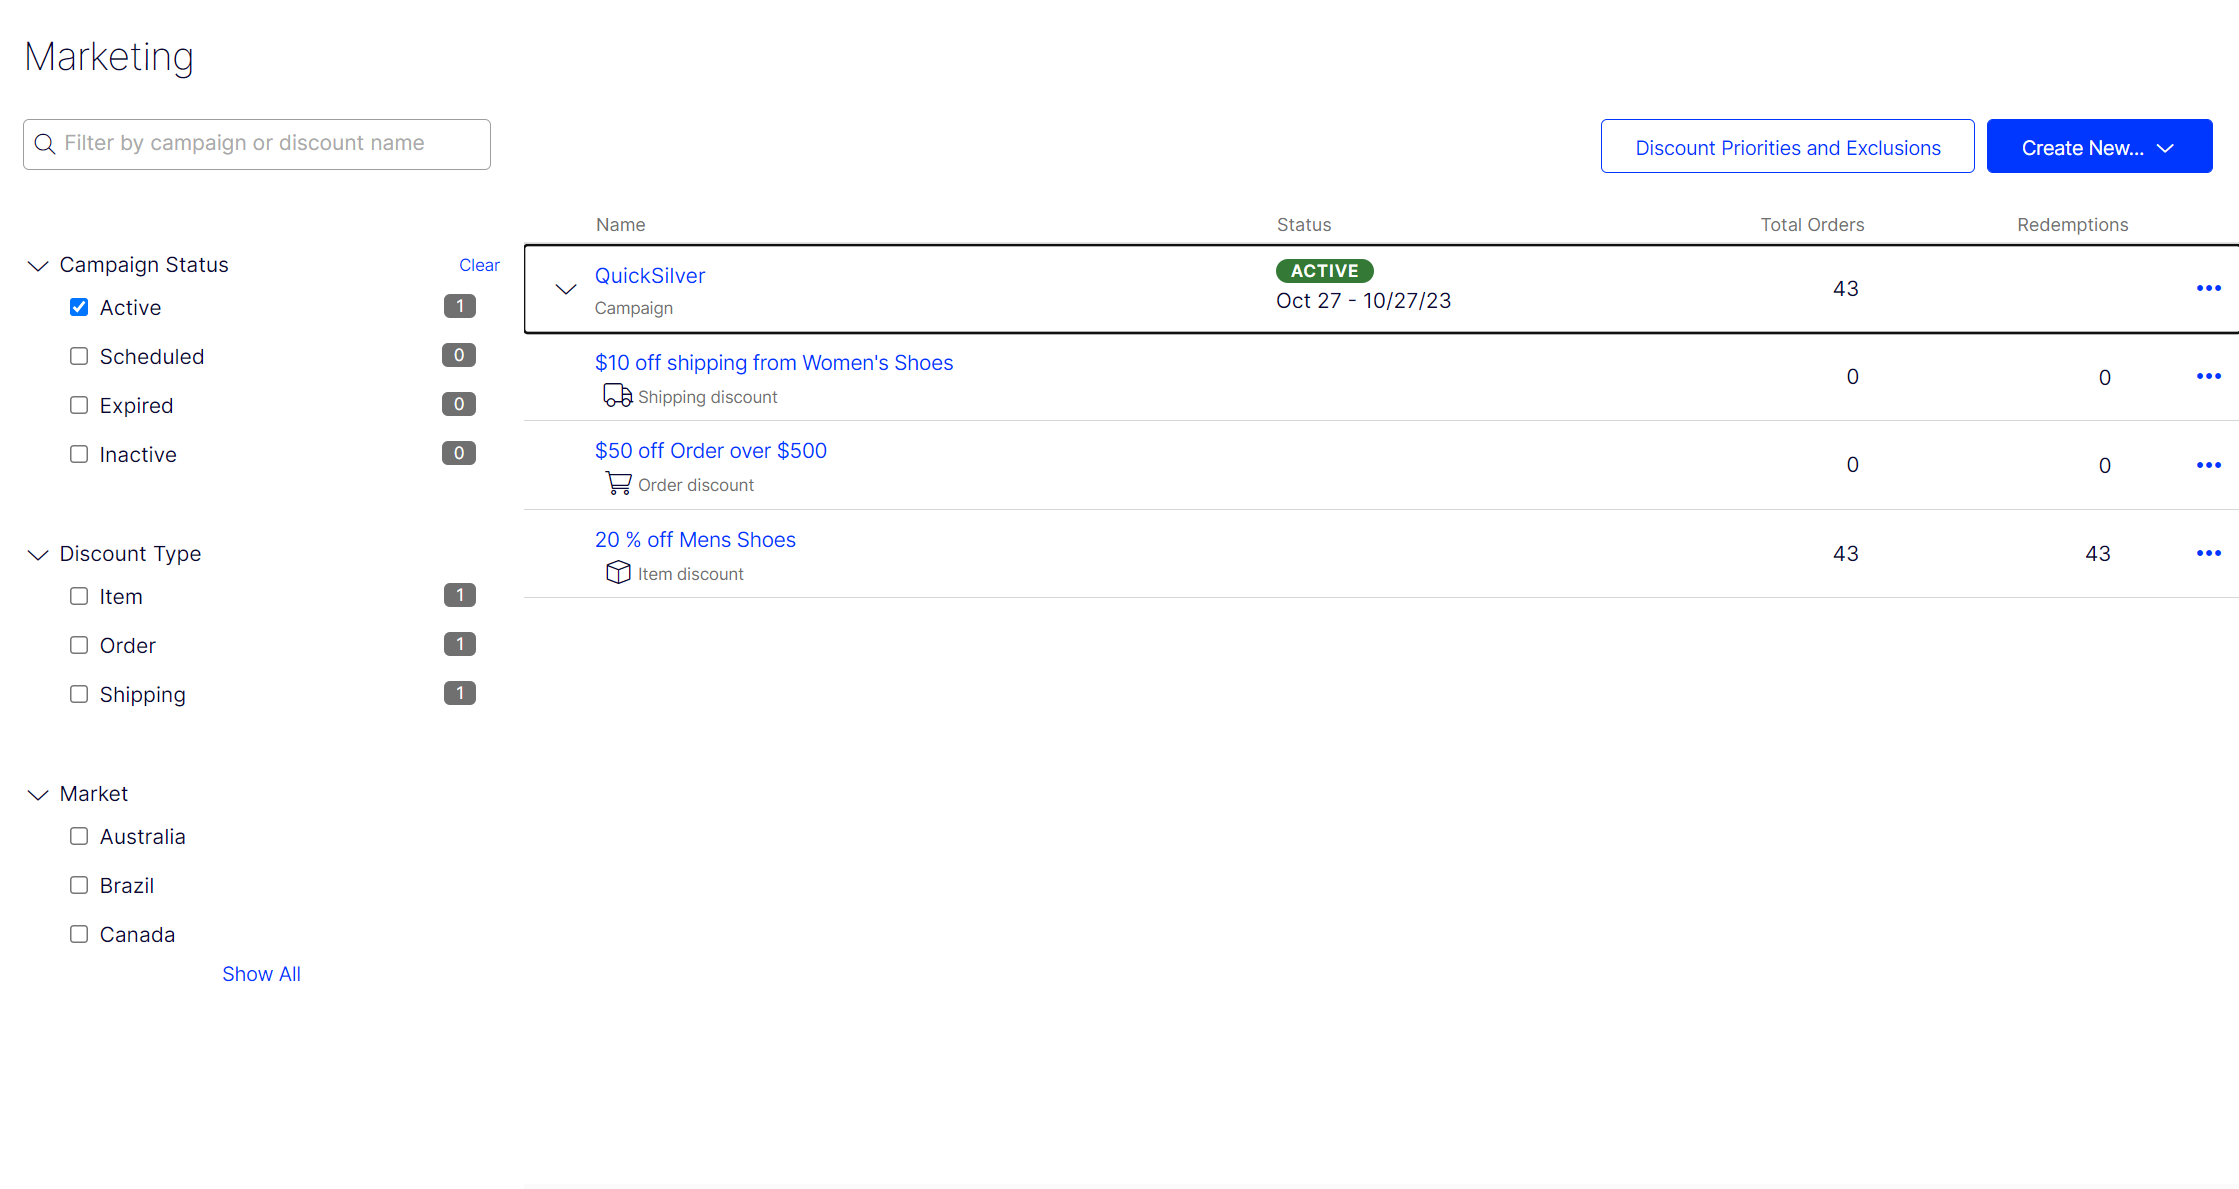Click the Name column header
2239x1189 pixels.
point(620,225)
